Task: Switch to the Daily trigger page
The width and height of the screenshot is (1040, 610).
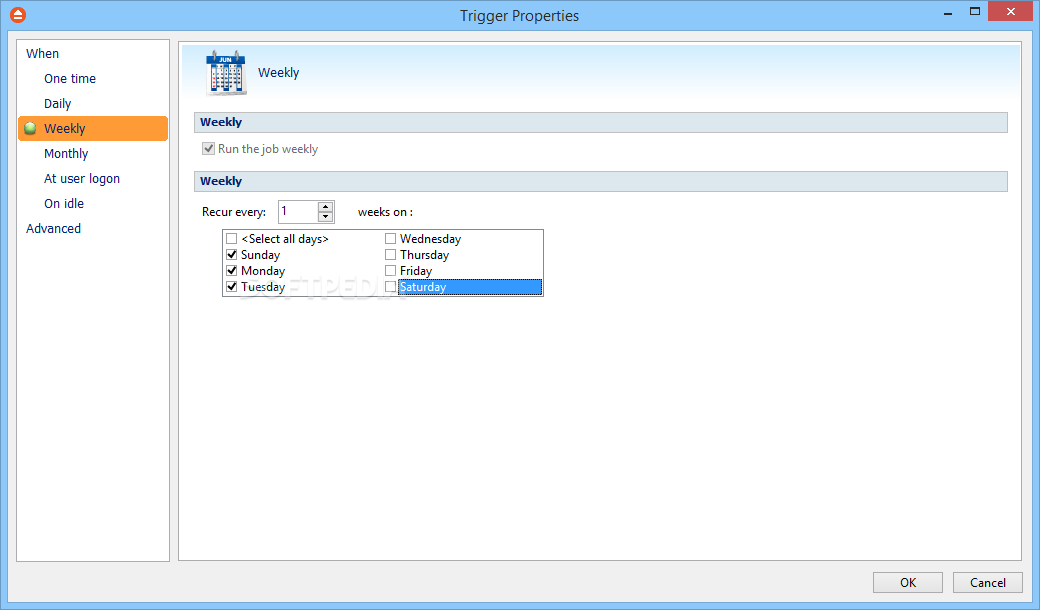Action: point(58,103)
